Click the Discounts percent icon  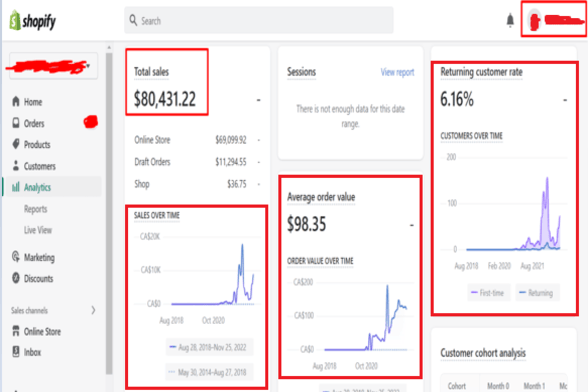[x=16, y=278]
